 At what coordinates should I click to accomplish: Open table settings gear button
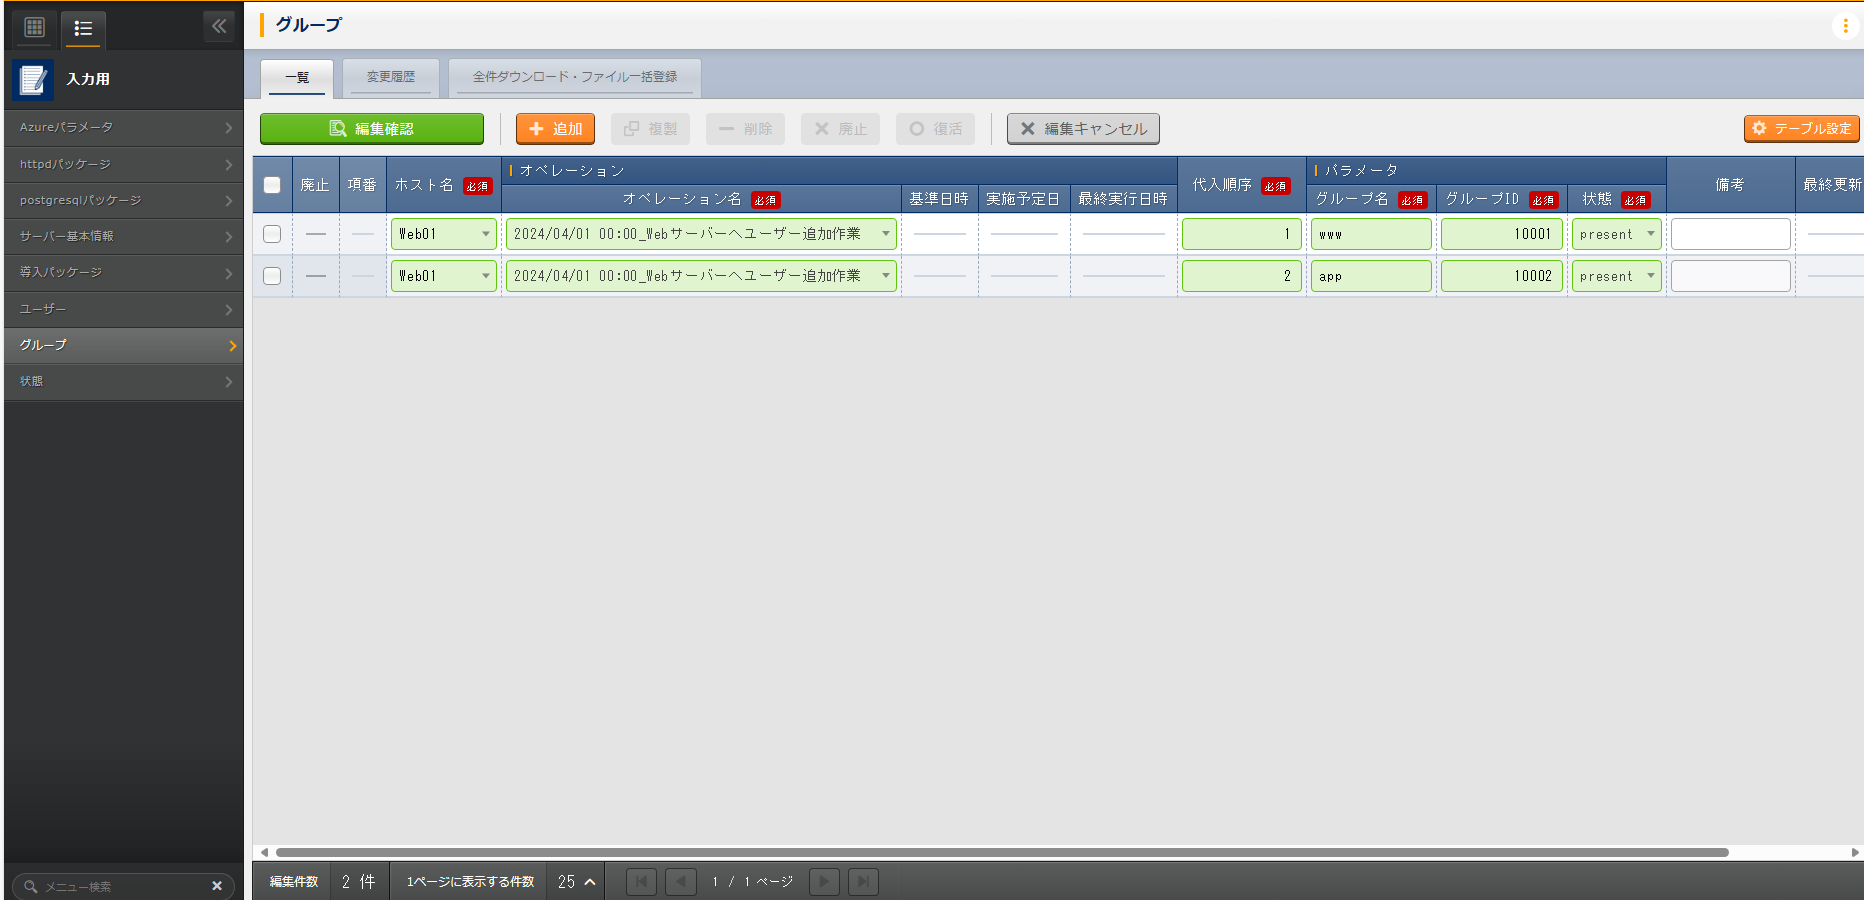click(x=1801, y=129)
